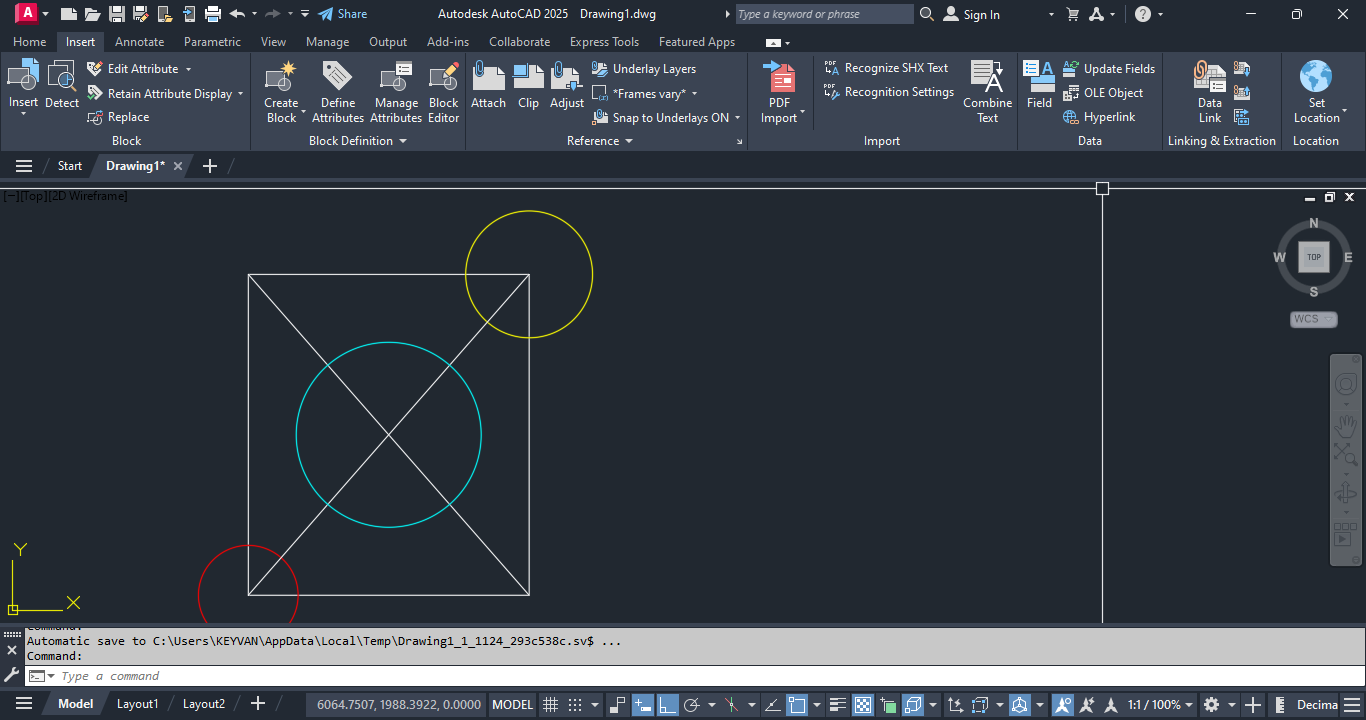Click in the Type a command input field
This screenshot has width=1366, height=720.
click(400, 676)
